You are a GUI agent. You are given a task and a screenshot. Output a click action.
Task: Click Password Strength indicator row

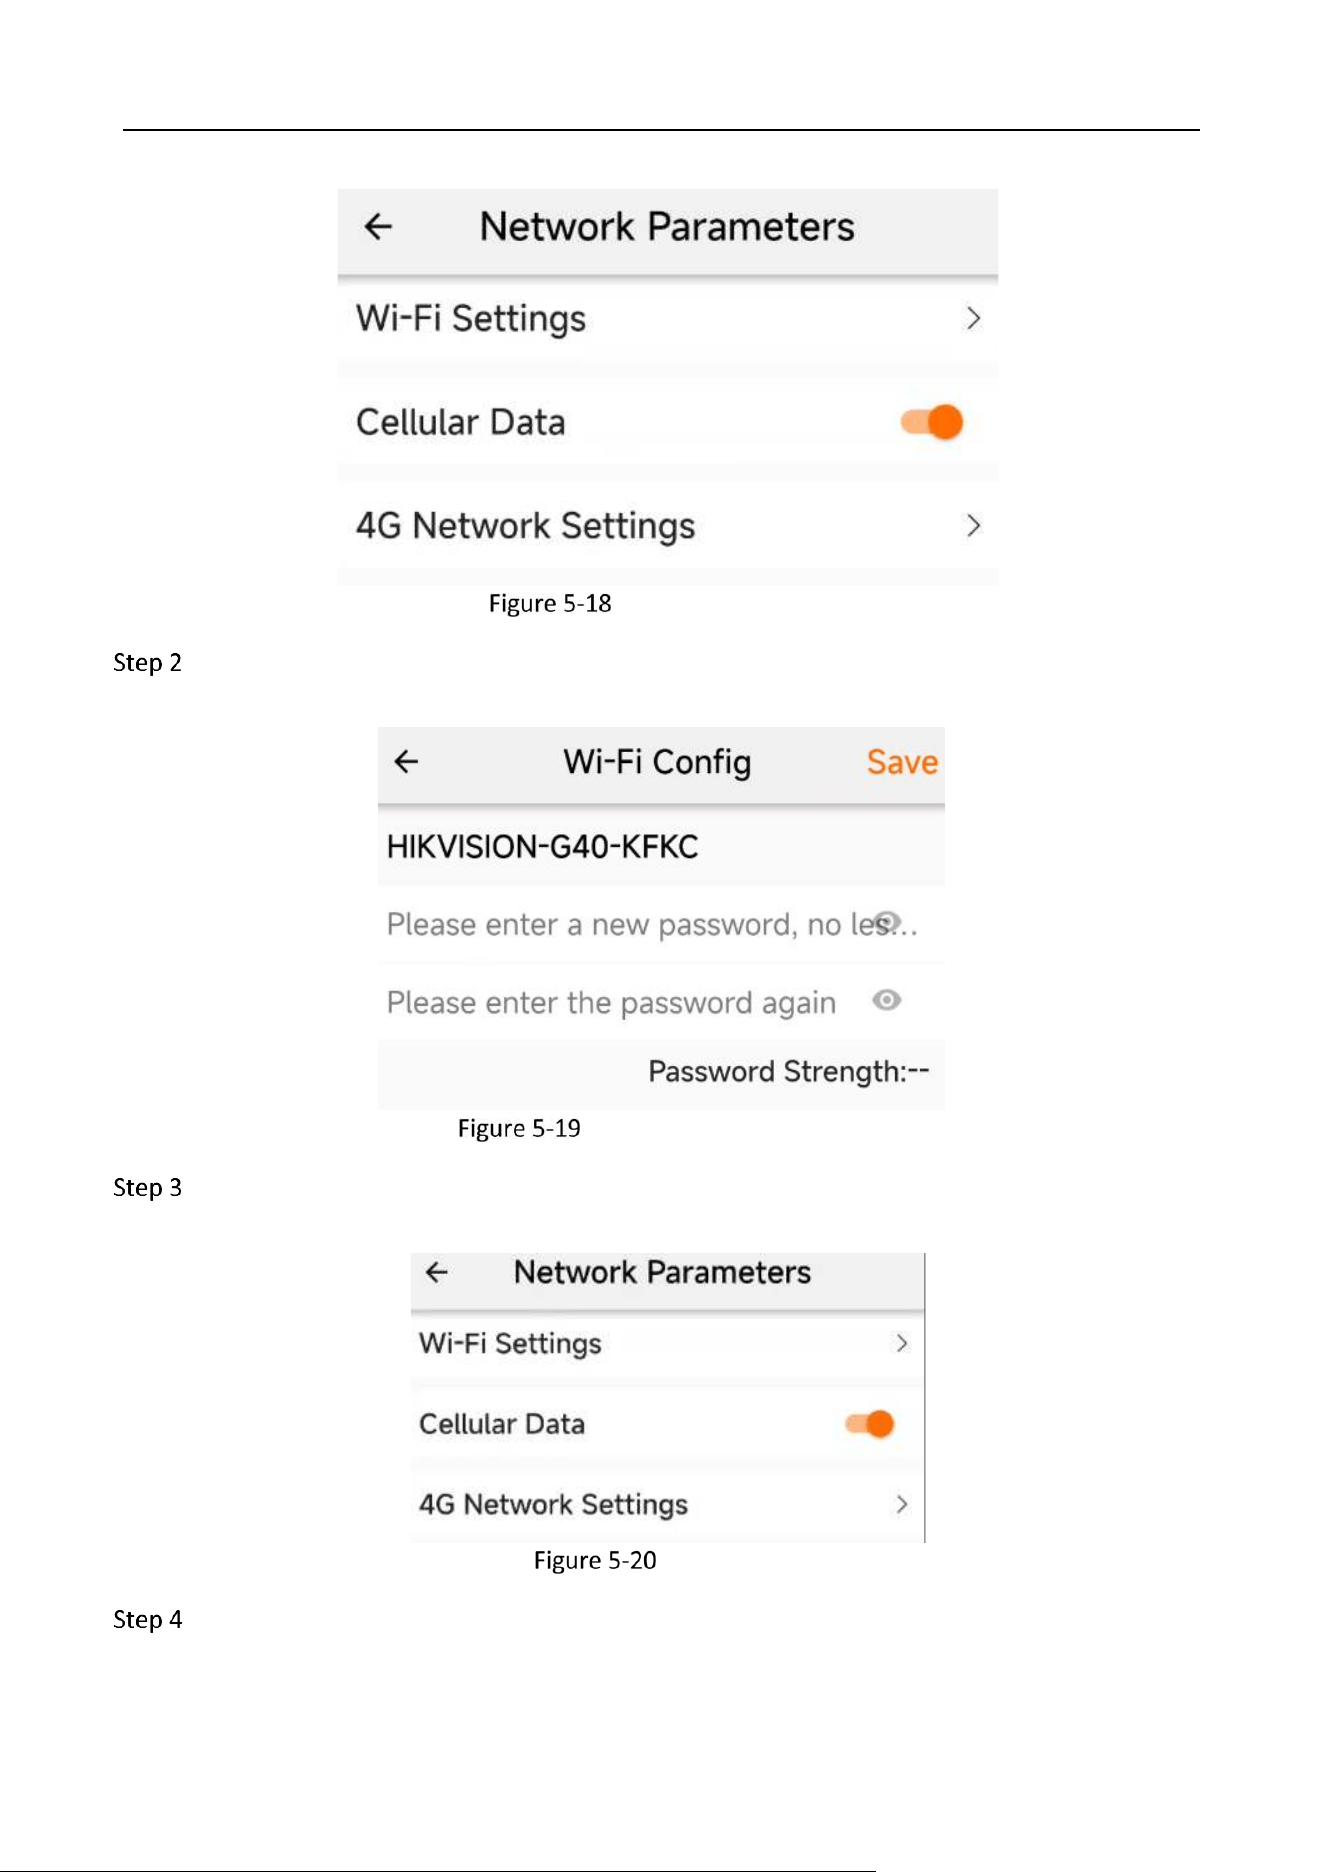point(661,1073)
